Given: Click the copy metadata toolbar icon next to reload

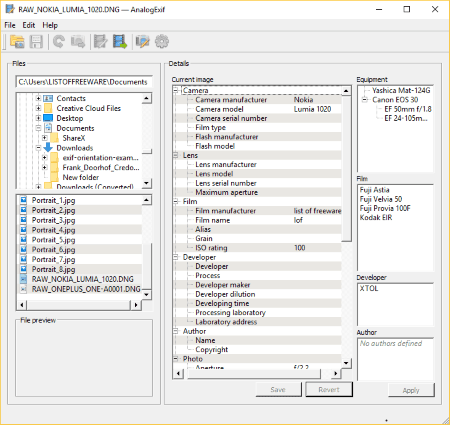Looking at the screenshot, I should 78,42.
